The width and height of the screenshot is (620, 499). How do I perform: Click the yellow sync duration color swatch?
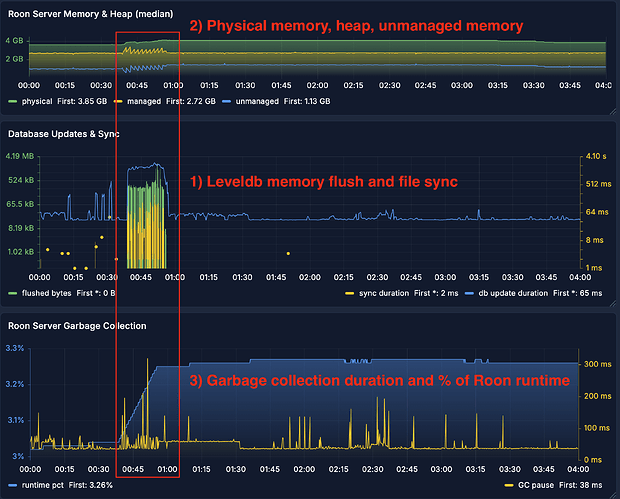tap(350, 293)
